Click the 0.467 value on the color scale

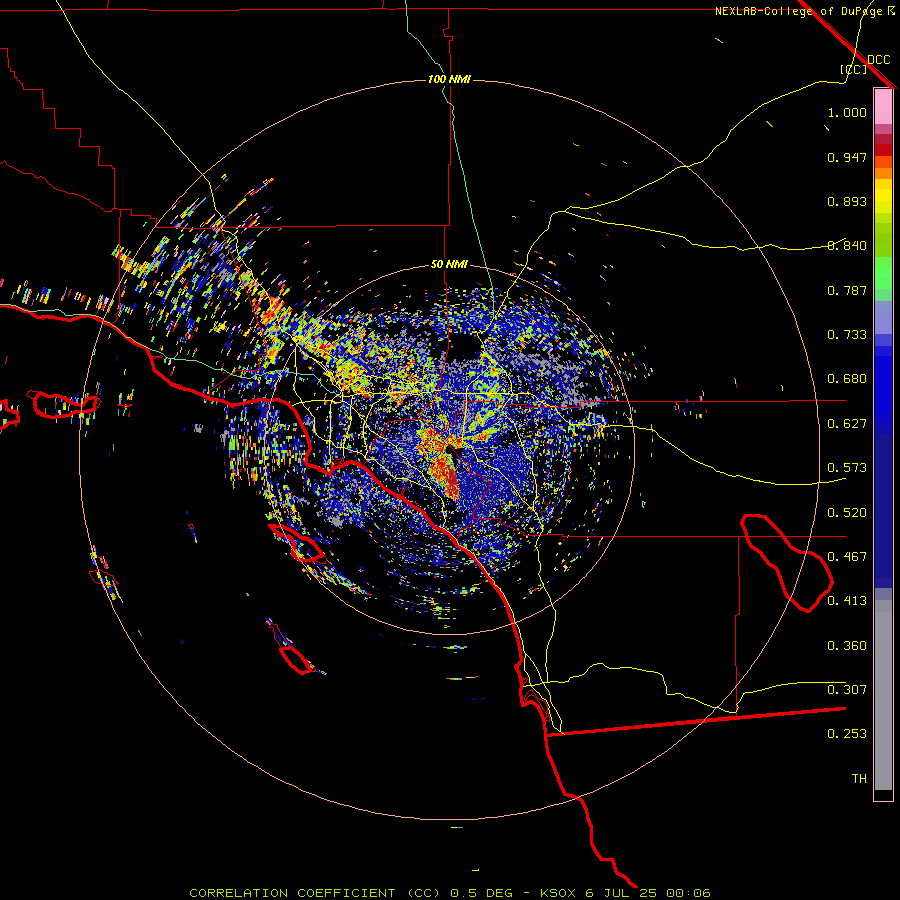[x=847, y=557]
